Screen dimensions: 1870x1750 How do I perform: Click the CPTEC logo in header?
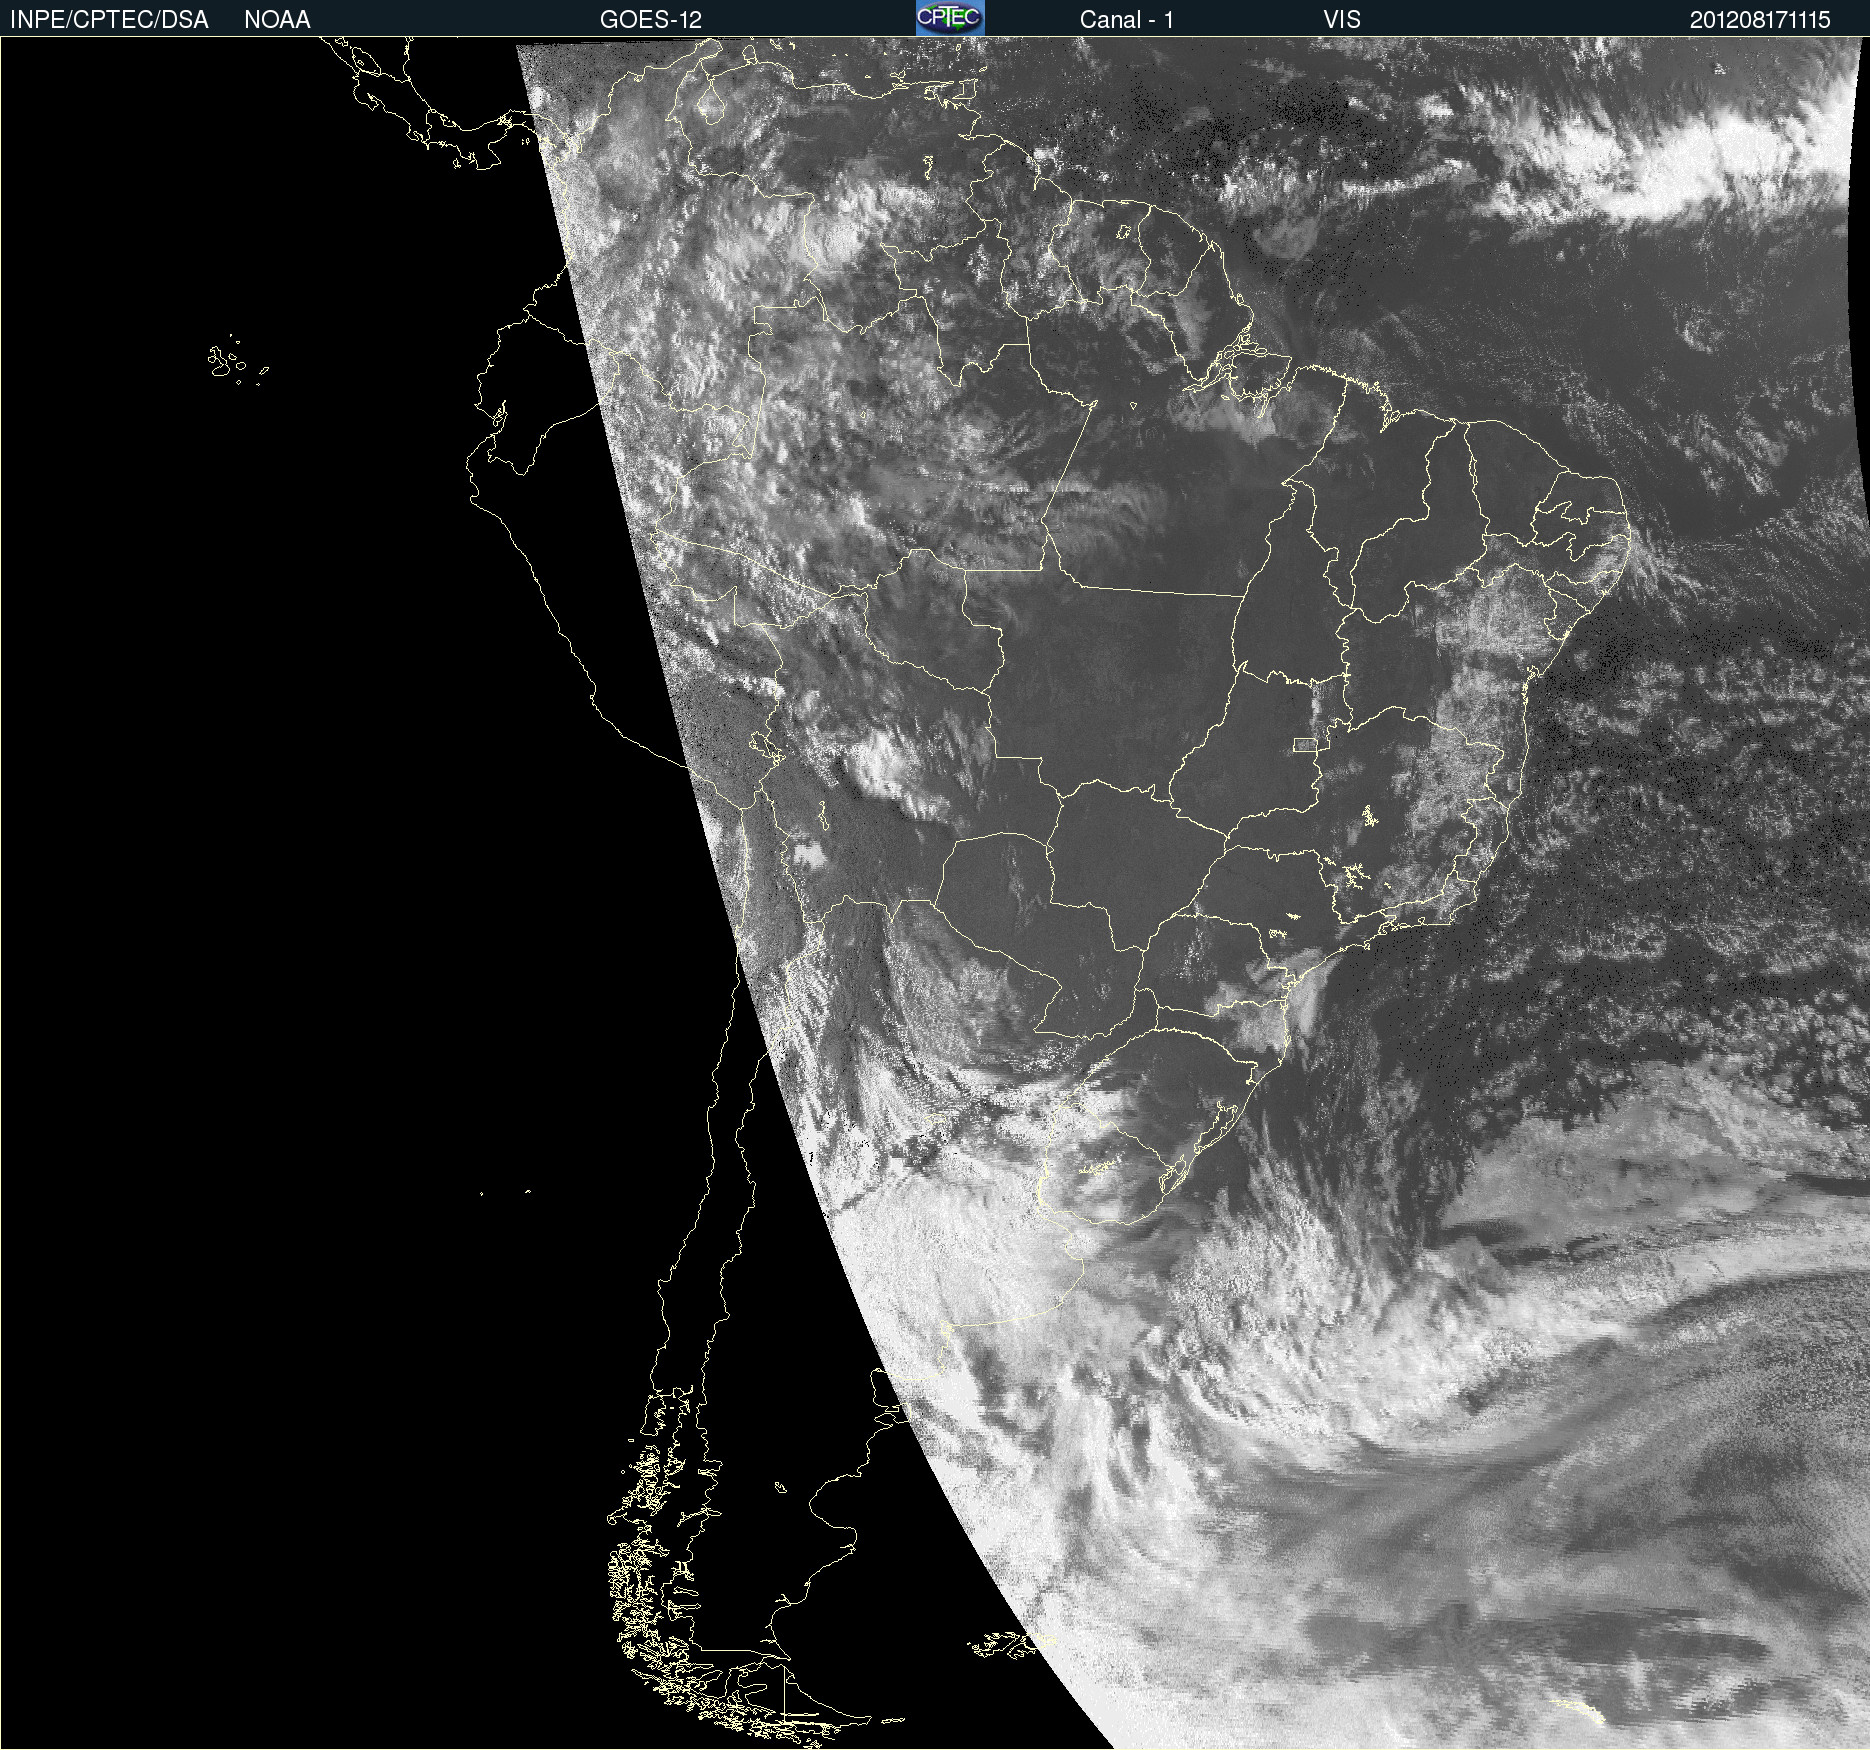tap(950, 18)
